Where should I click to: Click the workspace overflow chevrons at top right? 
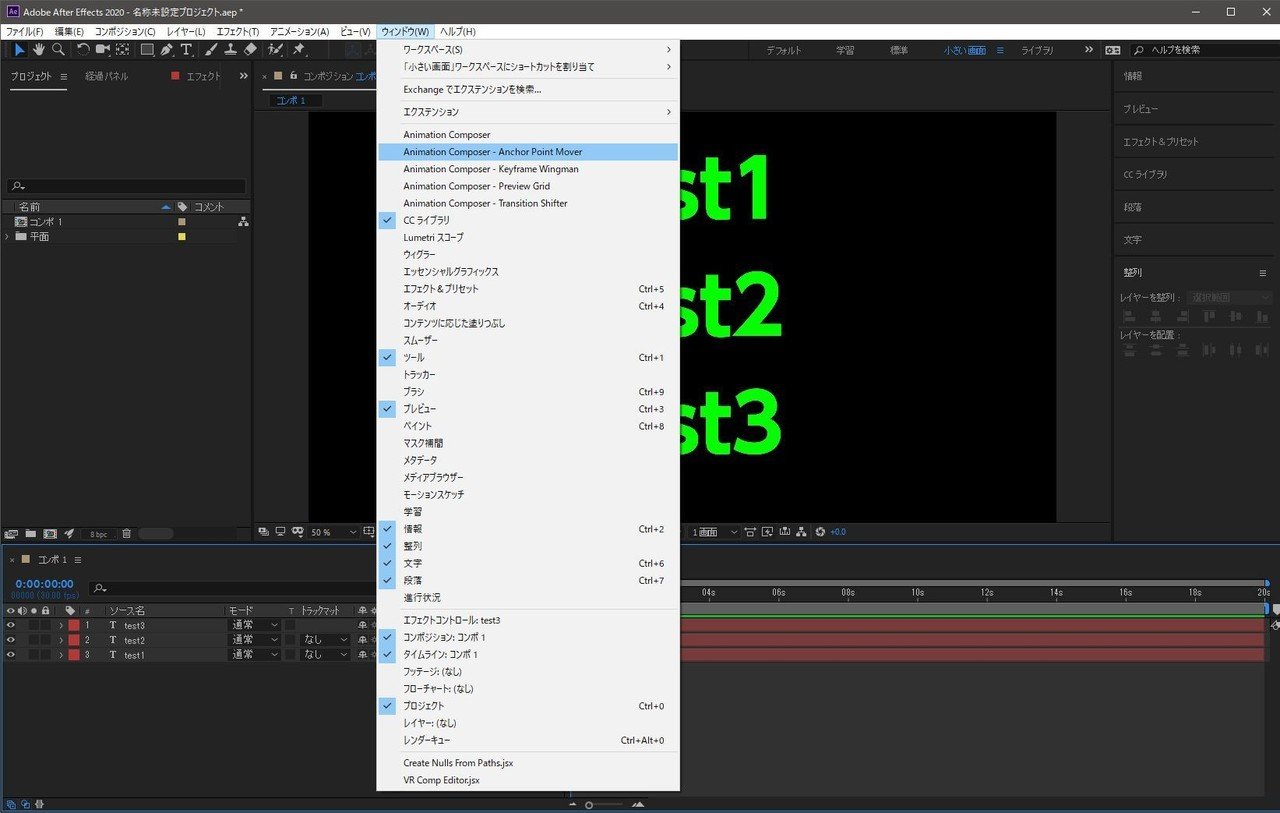coord(1089,50)
